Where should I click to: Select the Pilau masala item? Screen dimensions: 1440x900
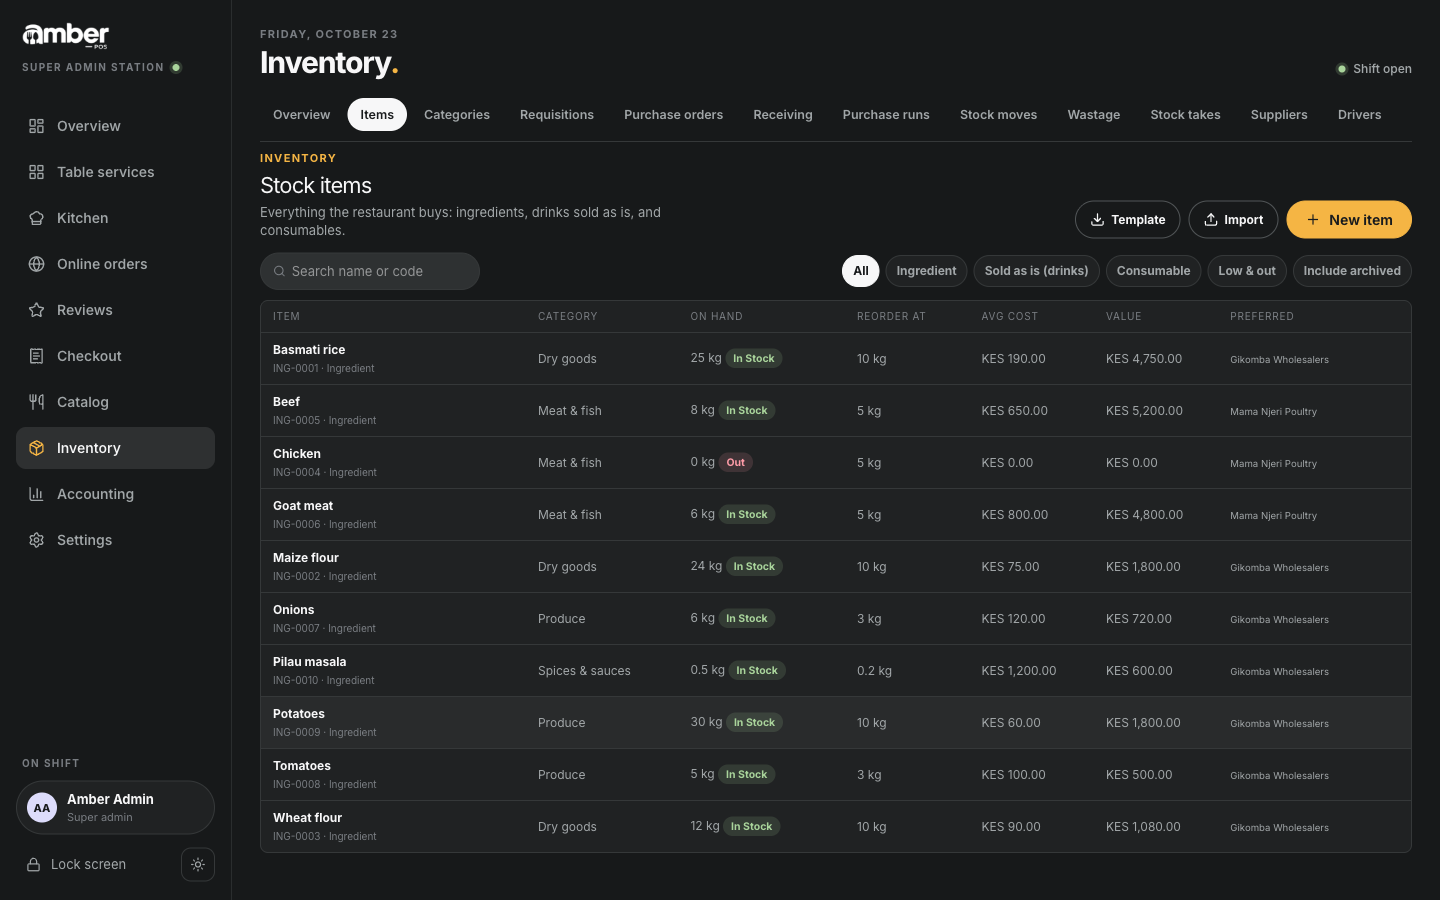click(x=835, y=671)
